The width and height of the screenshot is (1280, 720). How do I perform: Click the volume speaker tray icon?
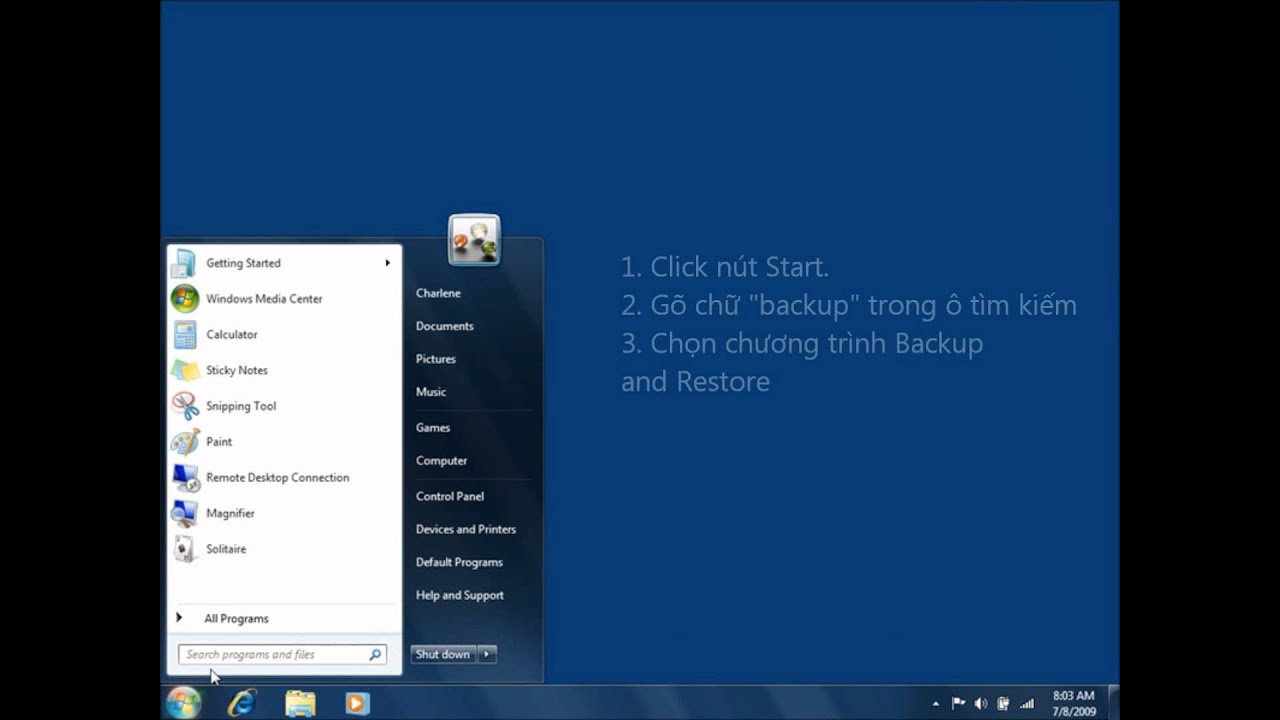pos(981,703)
